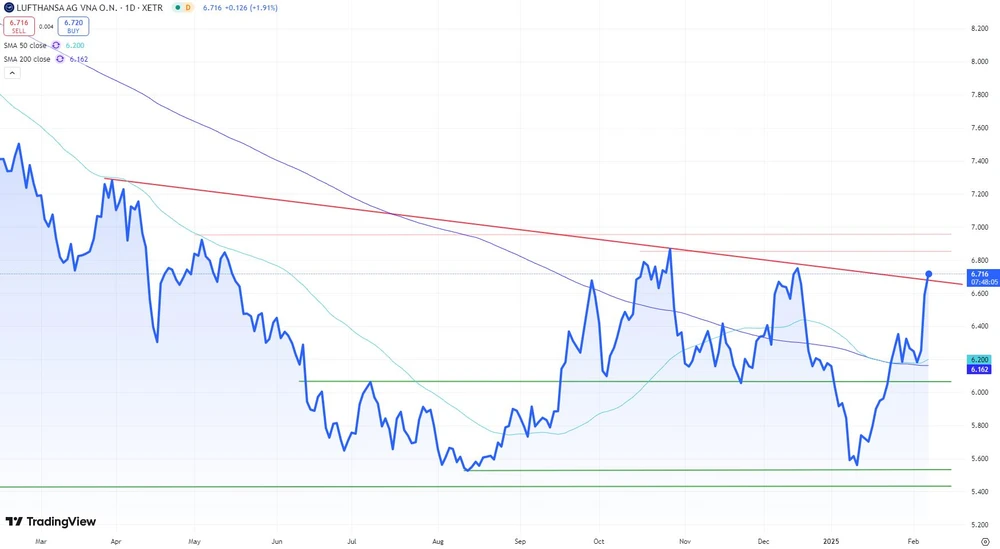Click the 6.716 SELL button
1000x549 pixels.
[x=18, y=26]
